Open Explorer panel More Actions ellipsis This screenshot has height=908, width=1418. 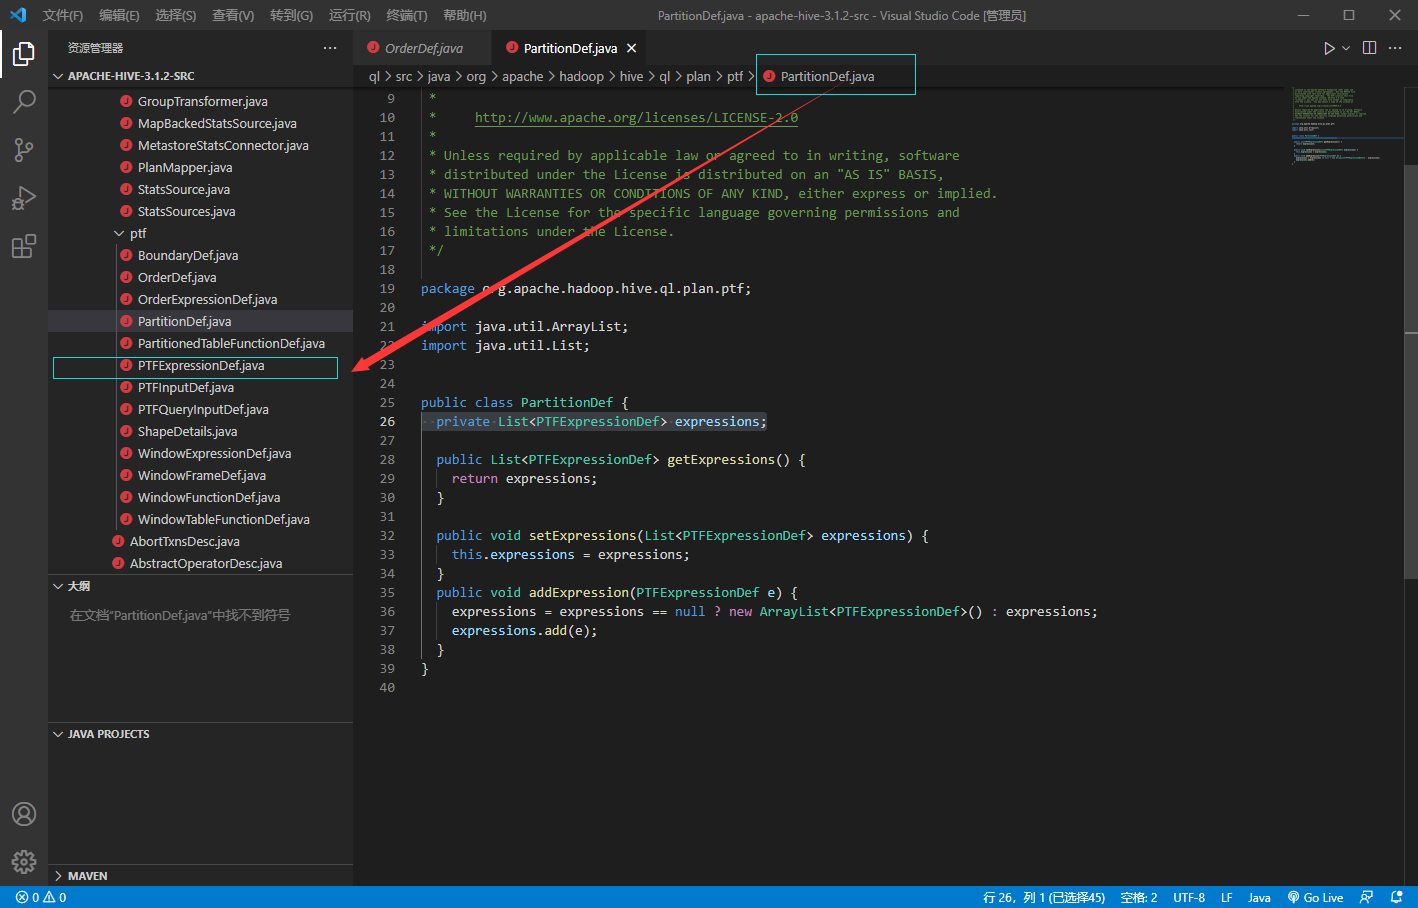click(x=330, y=48)
